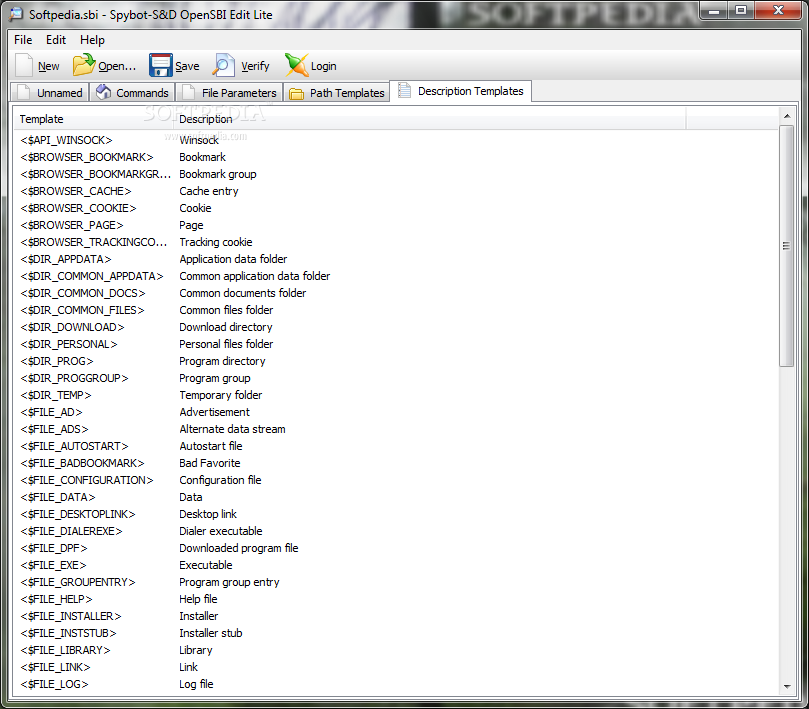Click the Commands tab icon
The height and width of the screenshot is (709, 809).
click(104, 92)
